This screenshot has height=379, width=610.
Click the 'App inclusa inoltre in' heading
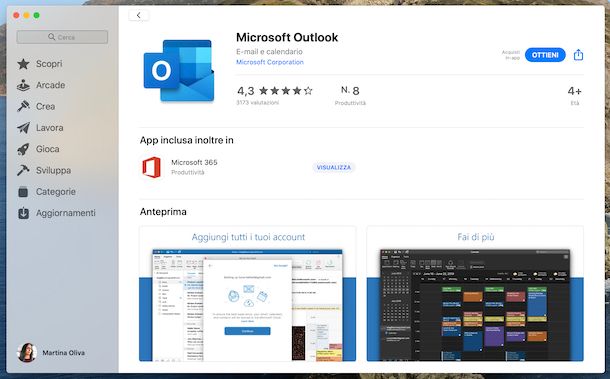tap(187, 140)
